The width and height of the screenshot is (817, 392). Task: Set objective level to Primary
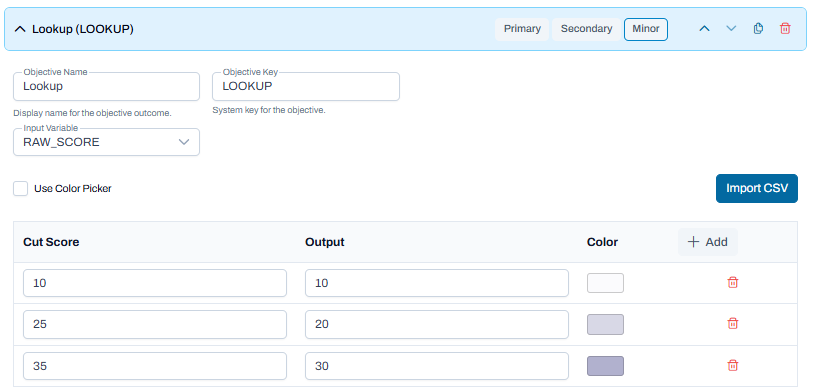pos(522,29)
